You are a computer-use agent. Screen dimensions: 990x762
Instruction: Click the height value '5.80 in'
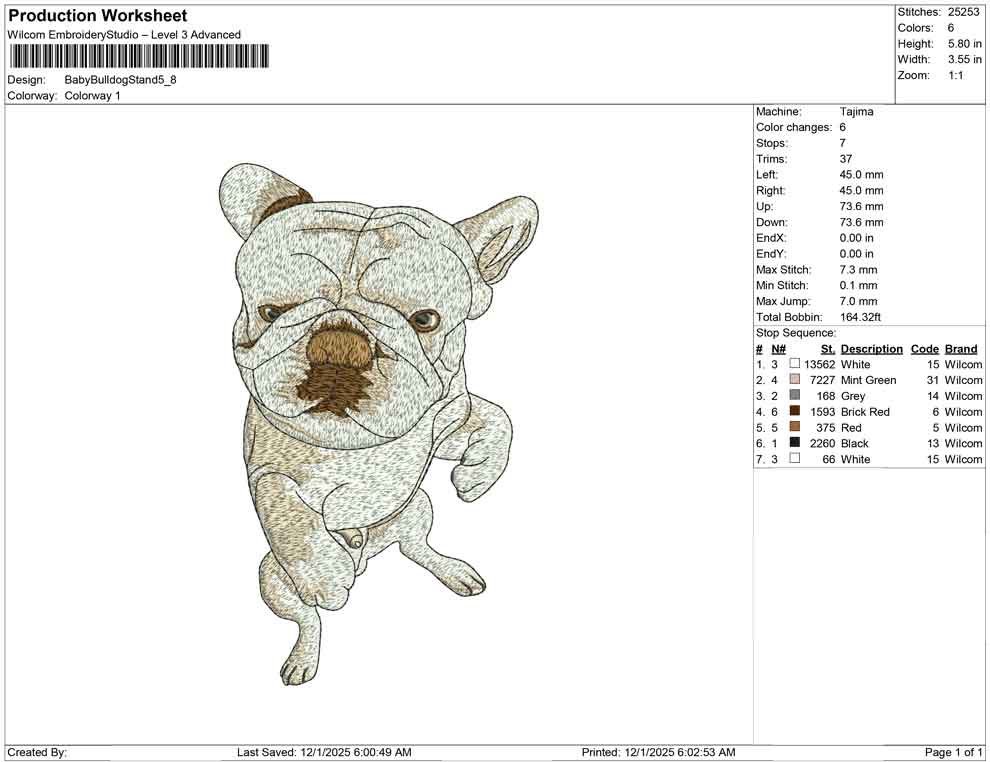[965, 44]
